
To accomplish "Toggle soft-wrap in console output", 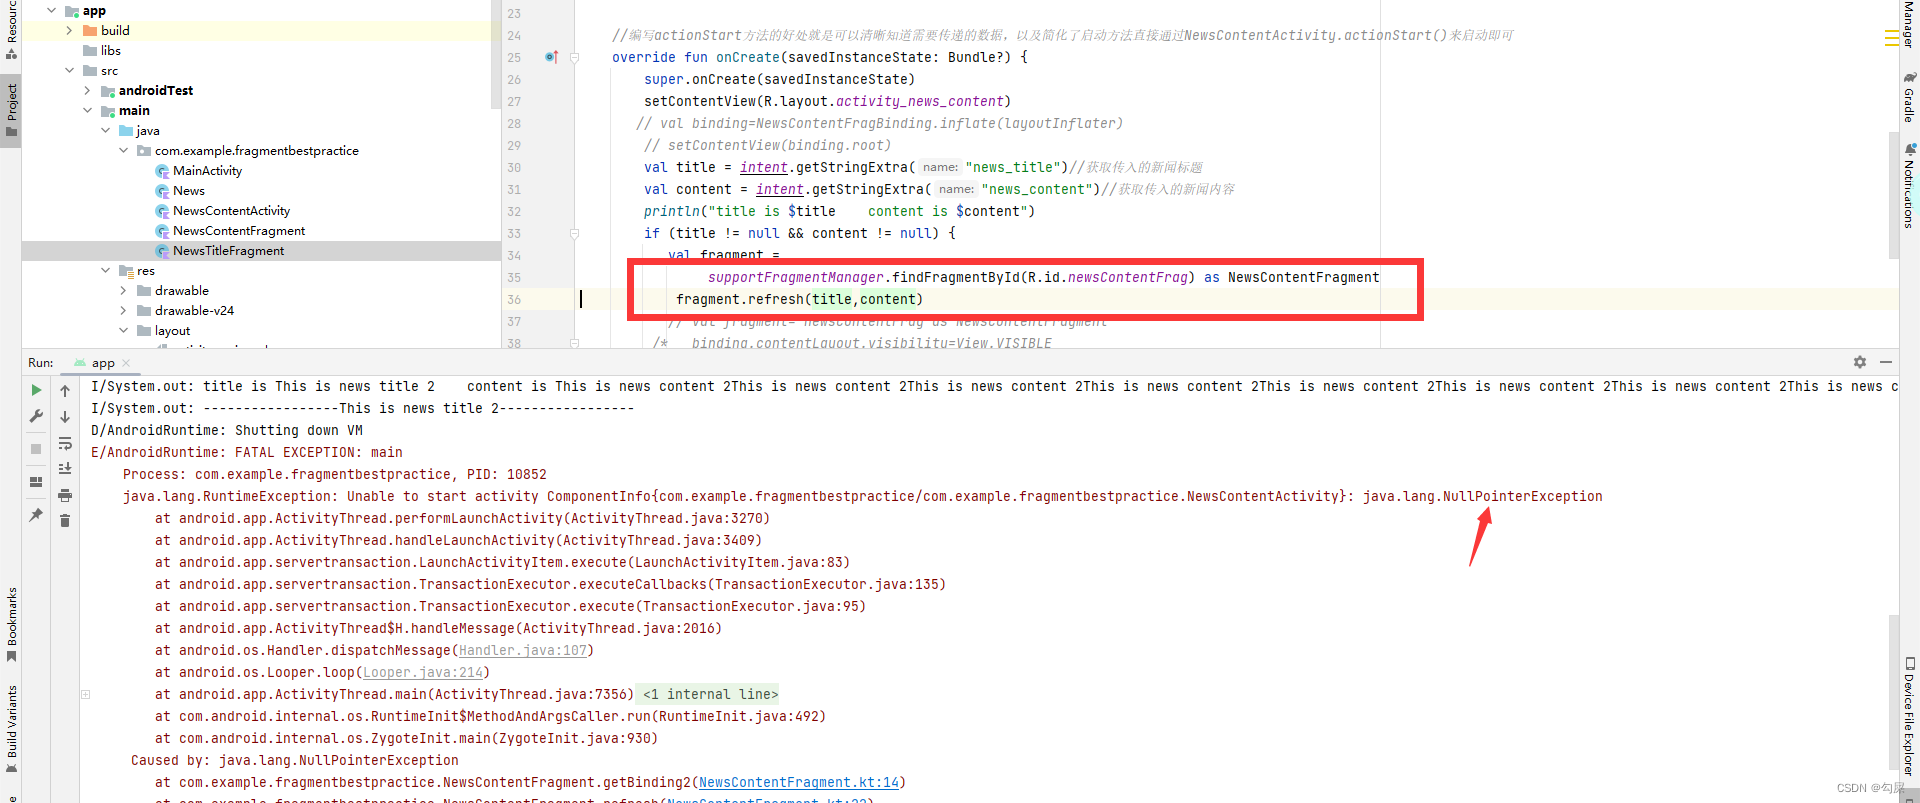I will [x=65, y=443].
